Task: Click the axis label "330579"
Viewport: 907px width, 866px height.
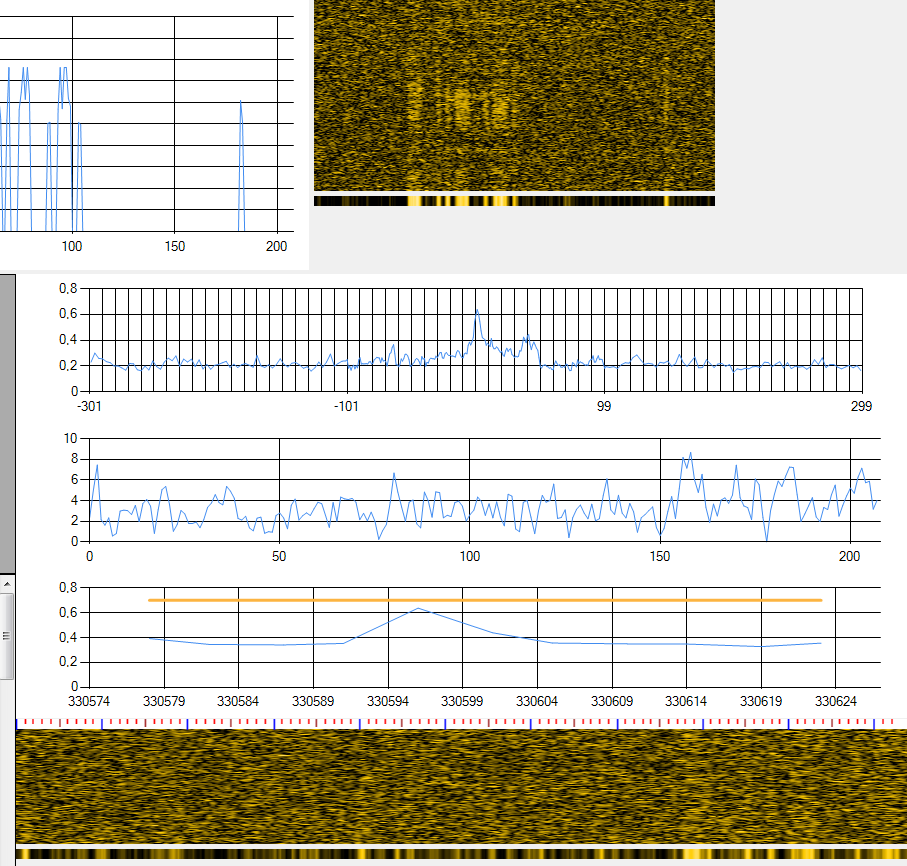Action: pos(164,701)
